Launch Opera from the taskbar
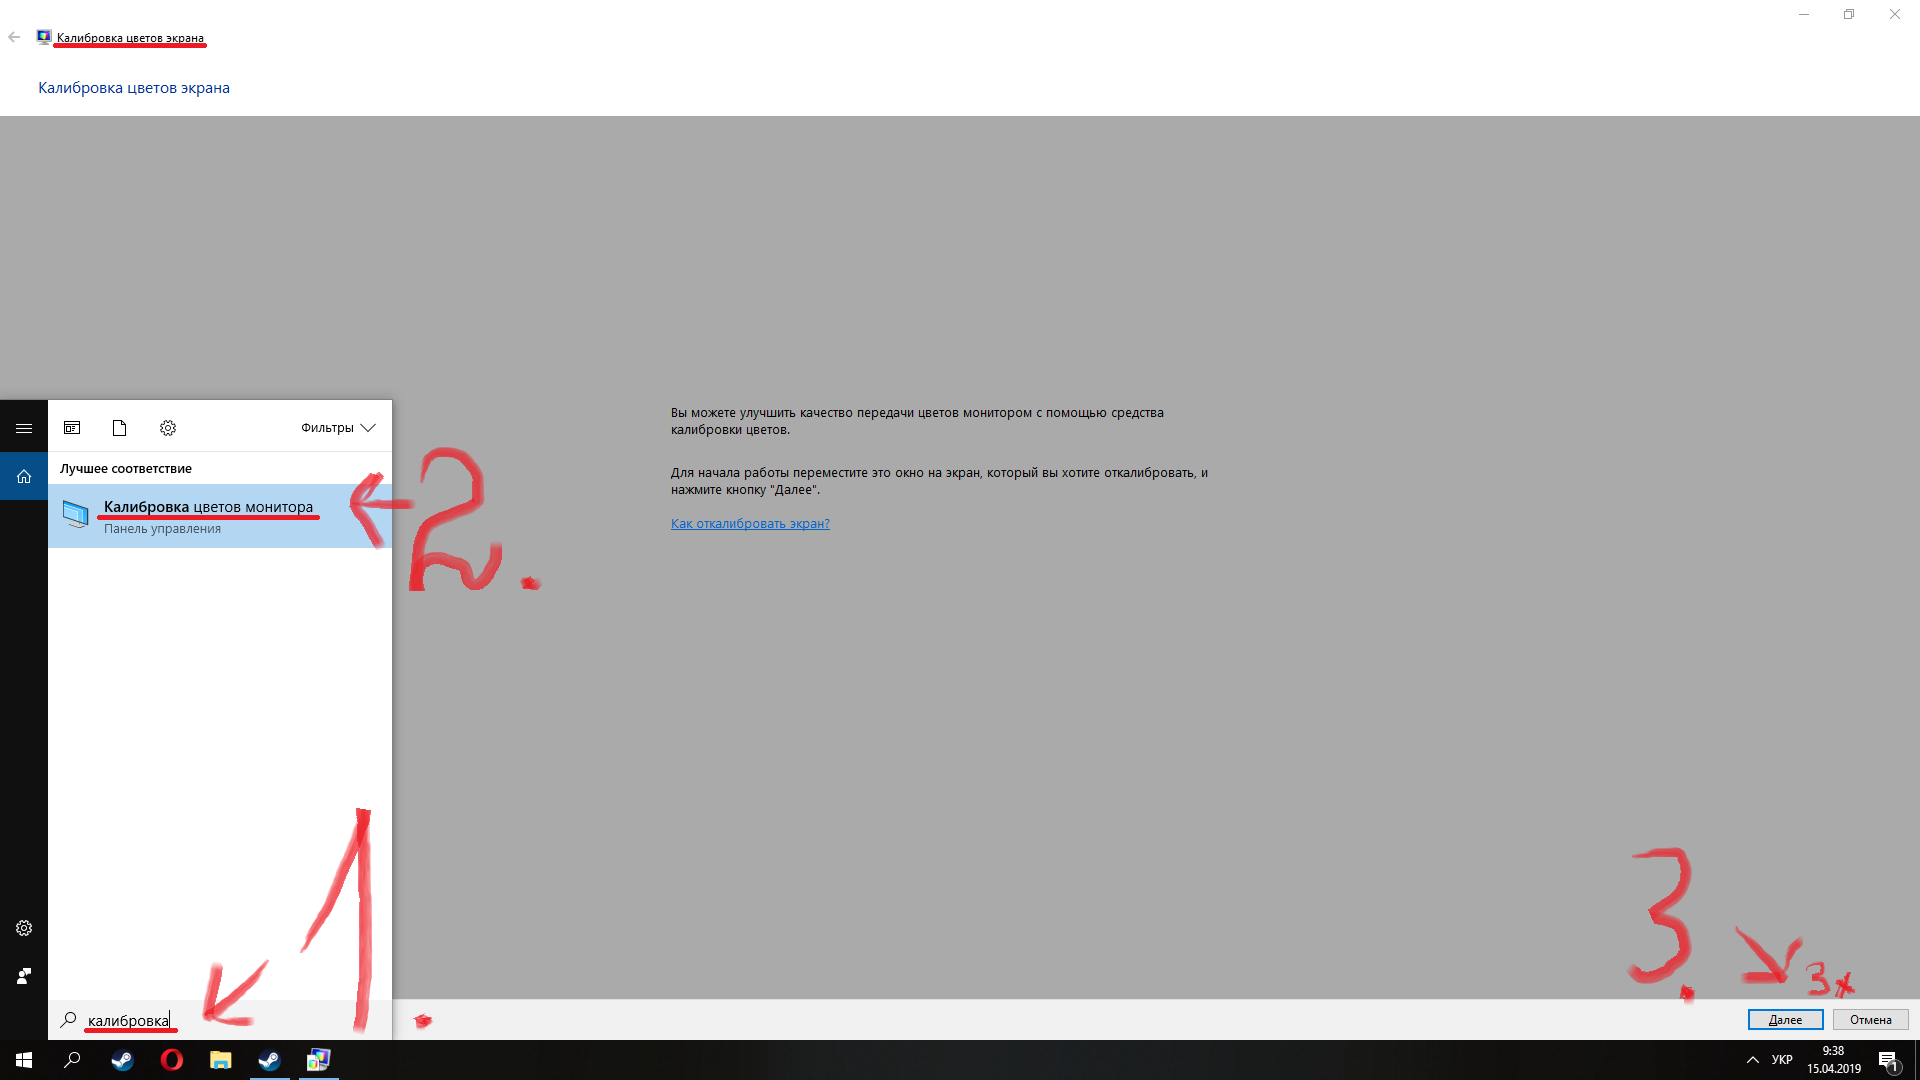1920x1080 pixels. tap(171, 1060)
